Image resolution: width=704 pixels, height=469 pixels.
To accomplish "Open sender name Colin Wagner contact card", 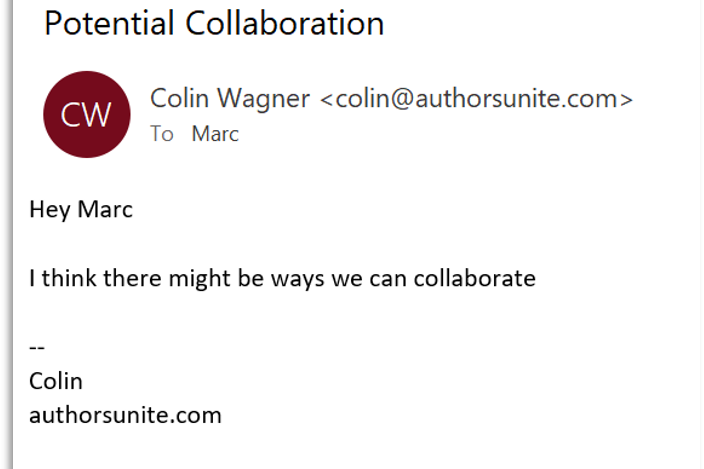I will tap(230, 99).
